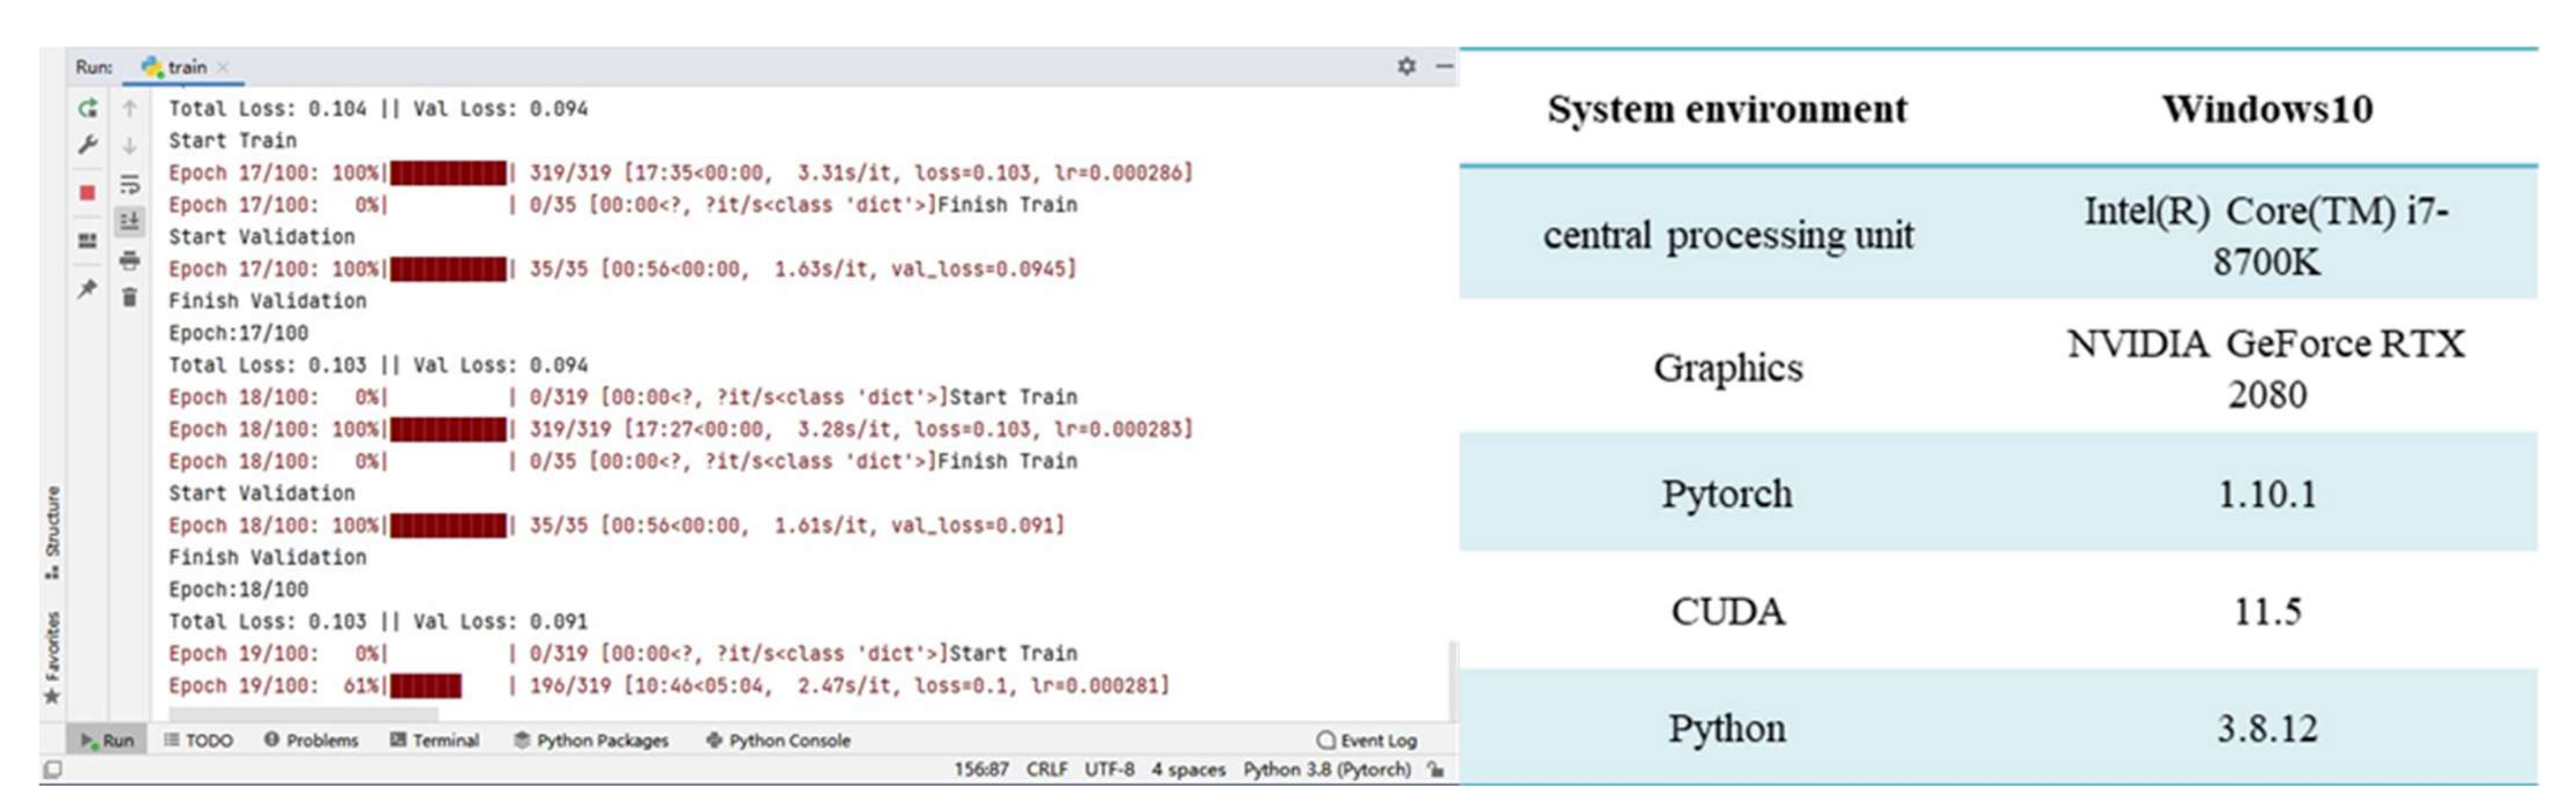Clear all console output with trash icon
Screen dimensions: 2576x807
[x=129, y=297]
